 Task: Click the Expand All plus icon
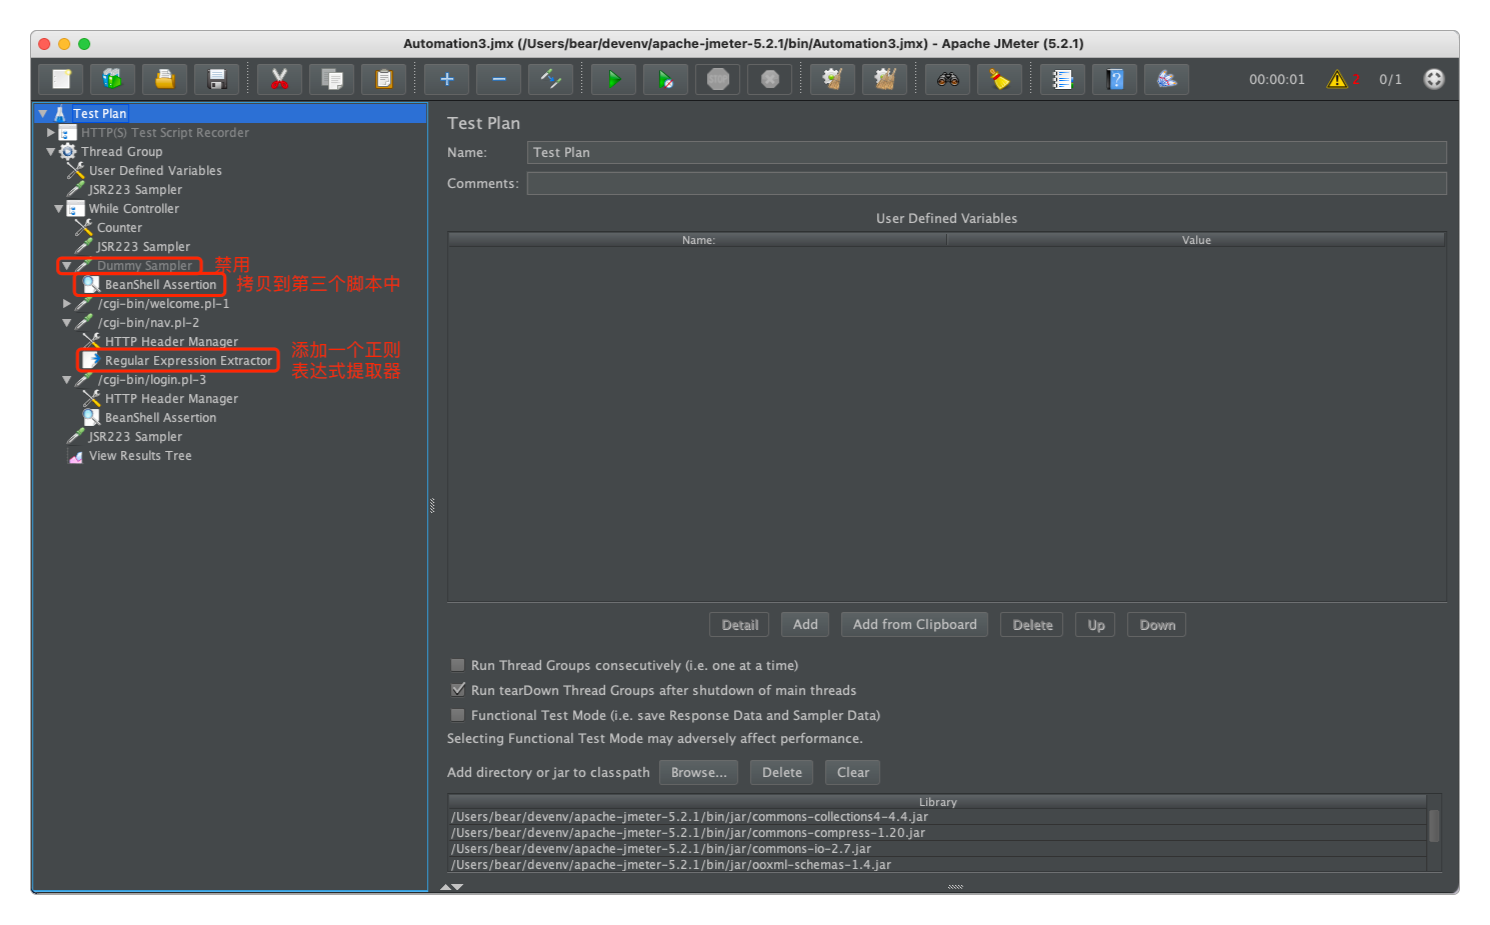[446, 79]
